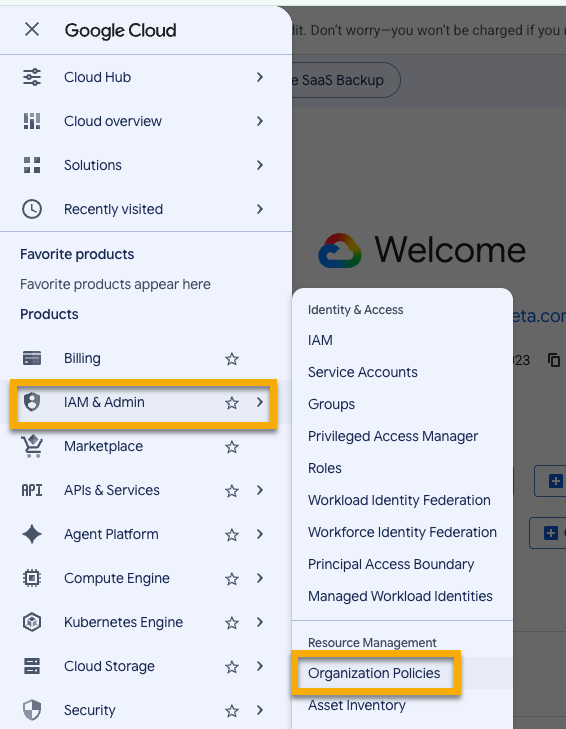Click the IAM & Admin shield icon
This screenshot has width=566, height=729.
tap(32, 402)
